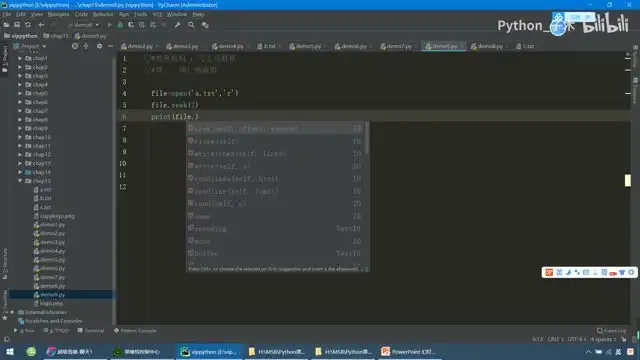Open the Terminal tool window button
The height and width of the screenshot is (360, 640).
point(91,331)
